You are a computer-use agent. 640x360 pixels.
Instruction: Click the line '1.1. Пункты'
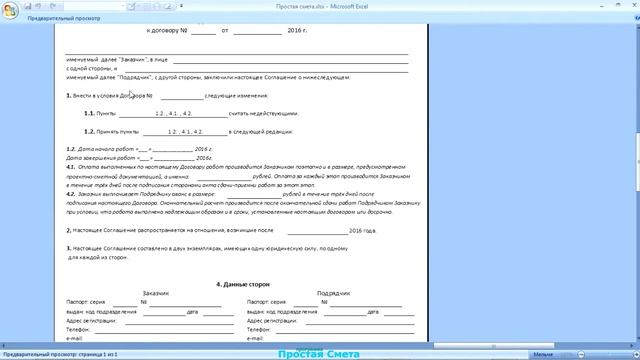[x=100, y=113]
